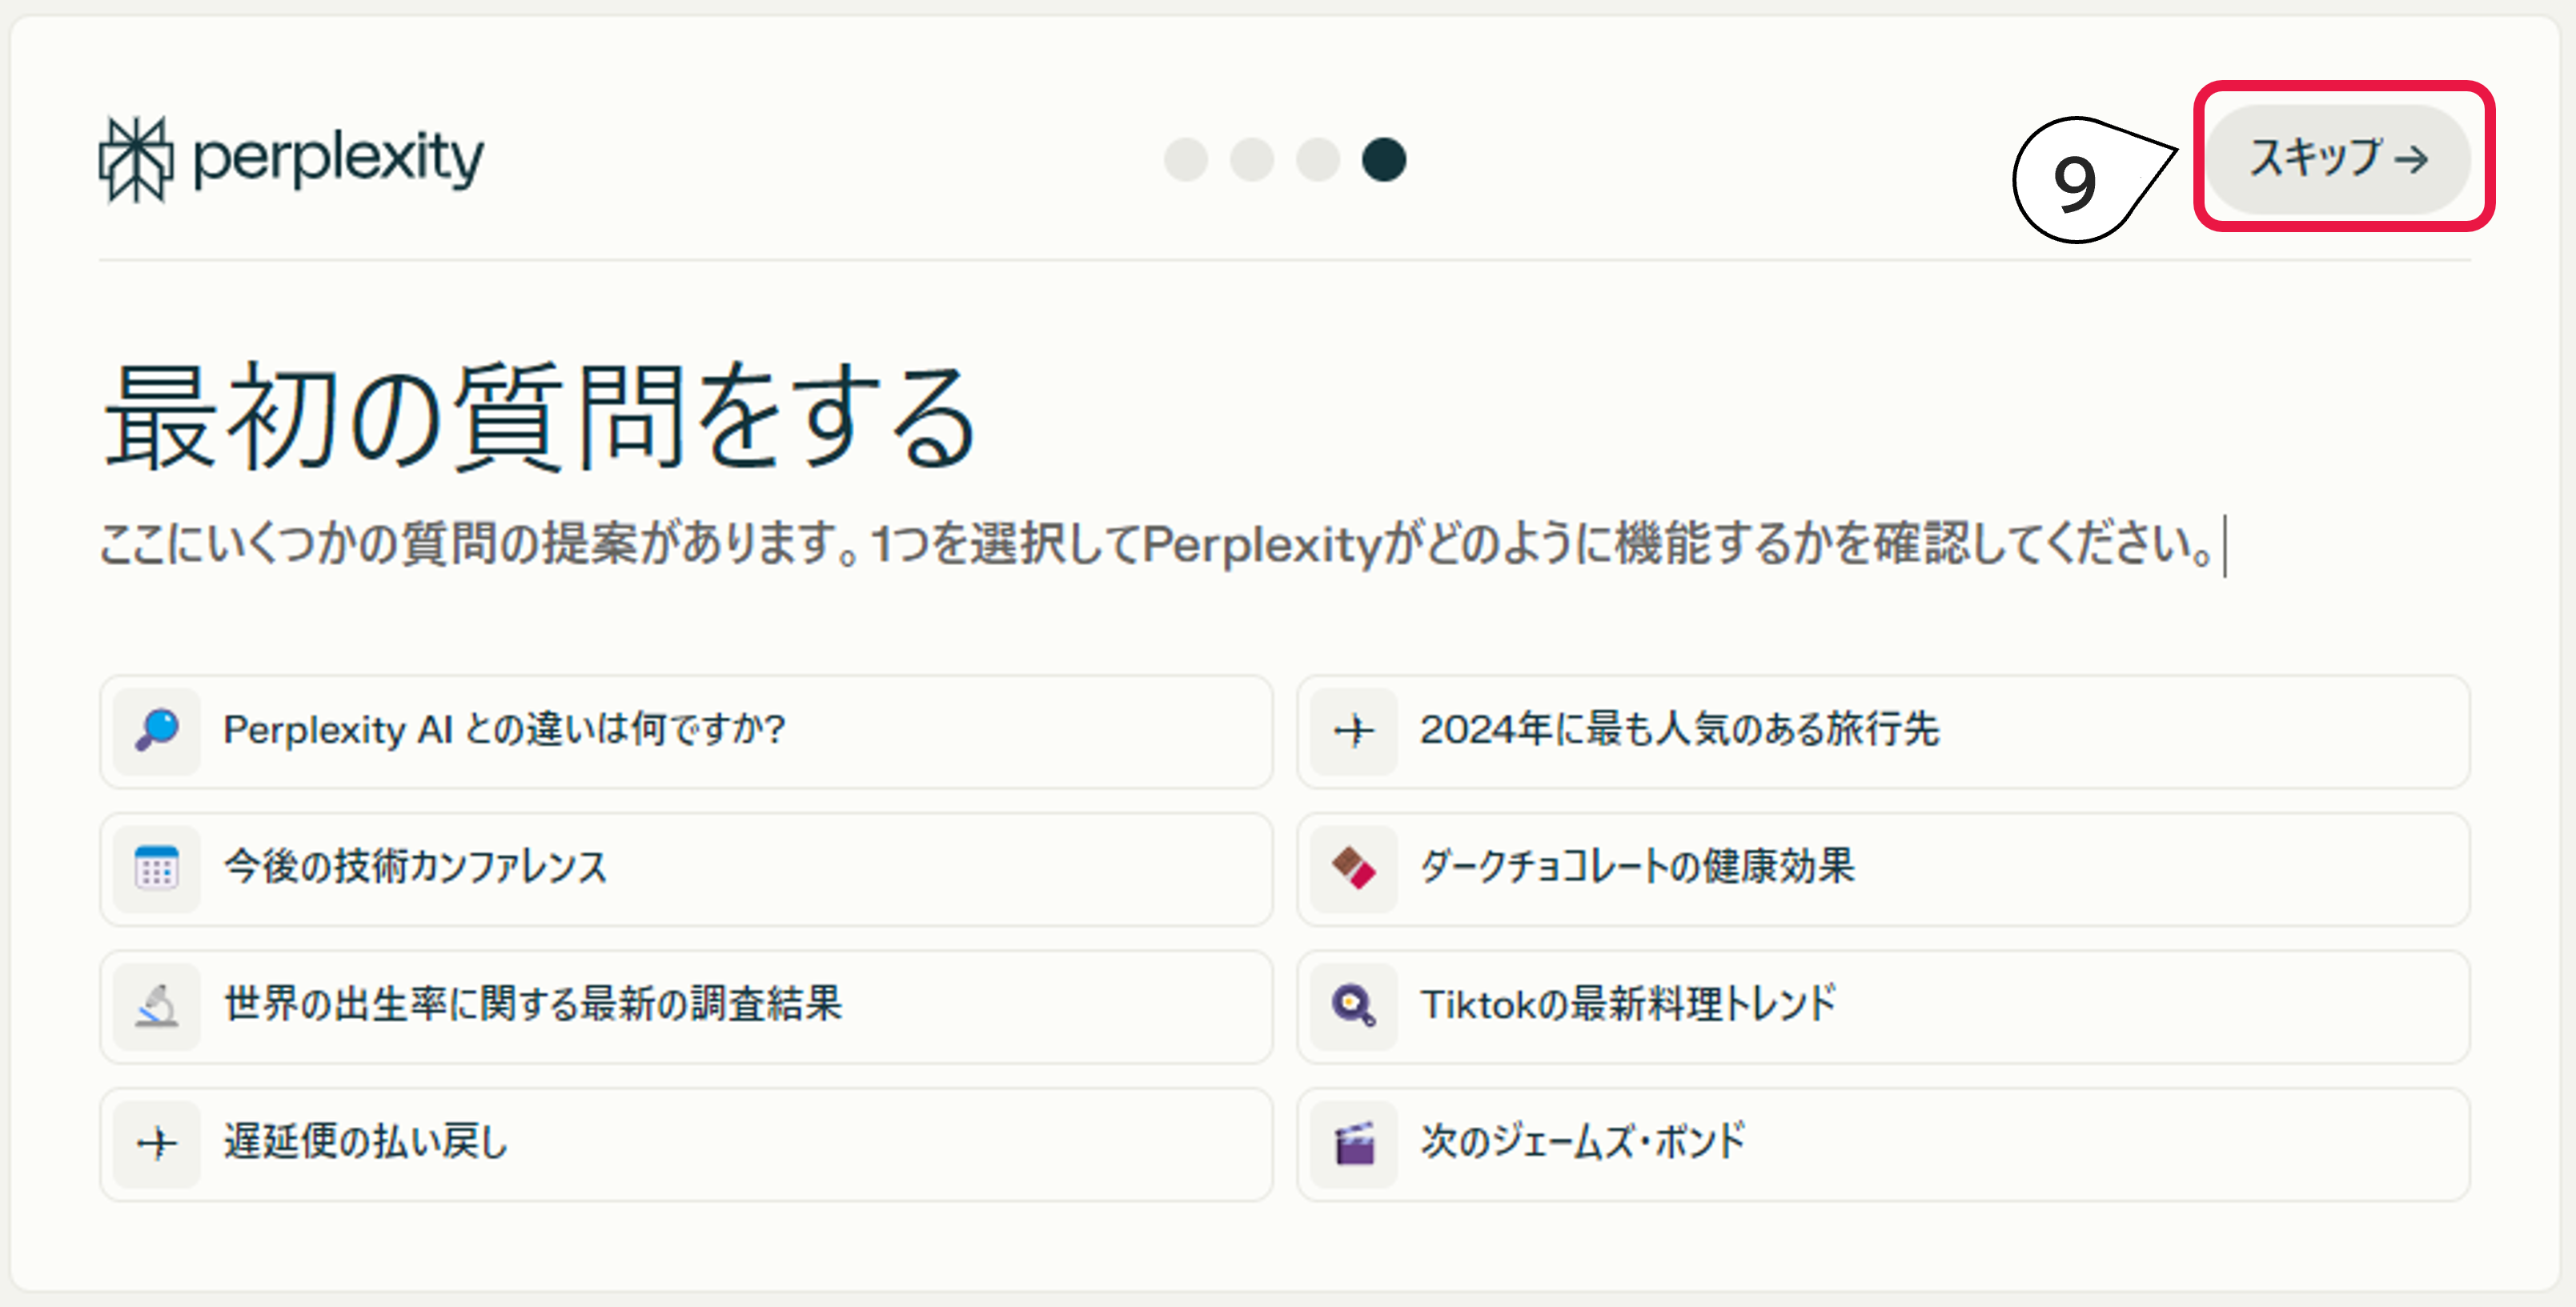Pick Tiktokの最新料理トレンド suggestion text
The height and width of the screenshot is (1307, 2576).
point(1629,1005)
